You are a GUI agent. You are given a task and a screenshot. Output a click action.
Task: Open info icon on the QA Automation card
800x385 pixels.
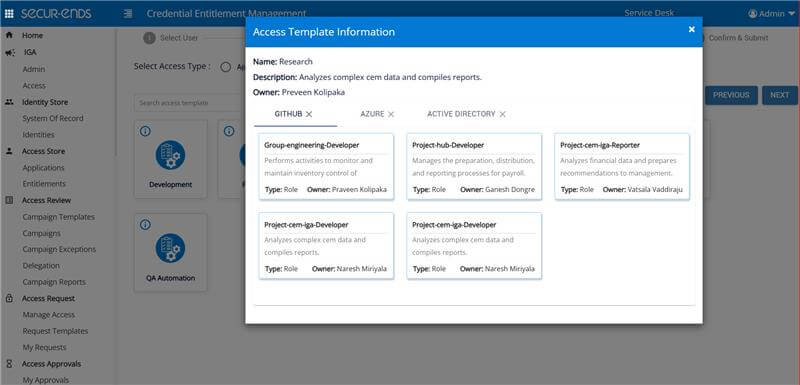[145, 225]
